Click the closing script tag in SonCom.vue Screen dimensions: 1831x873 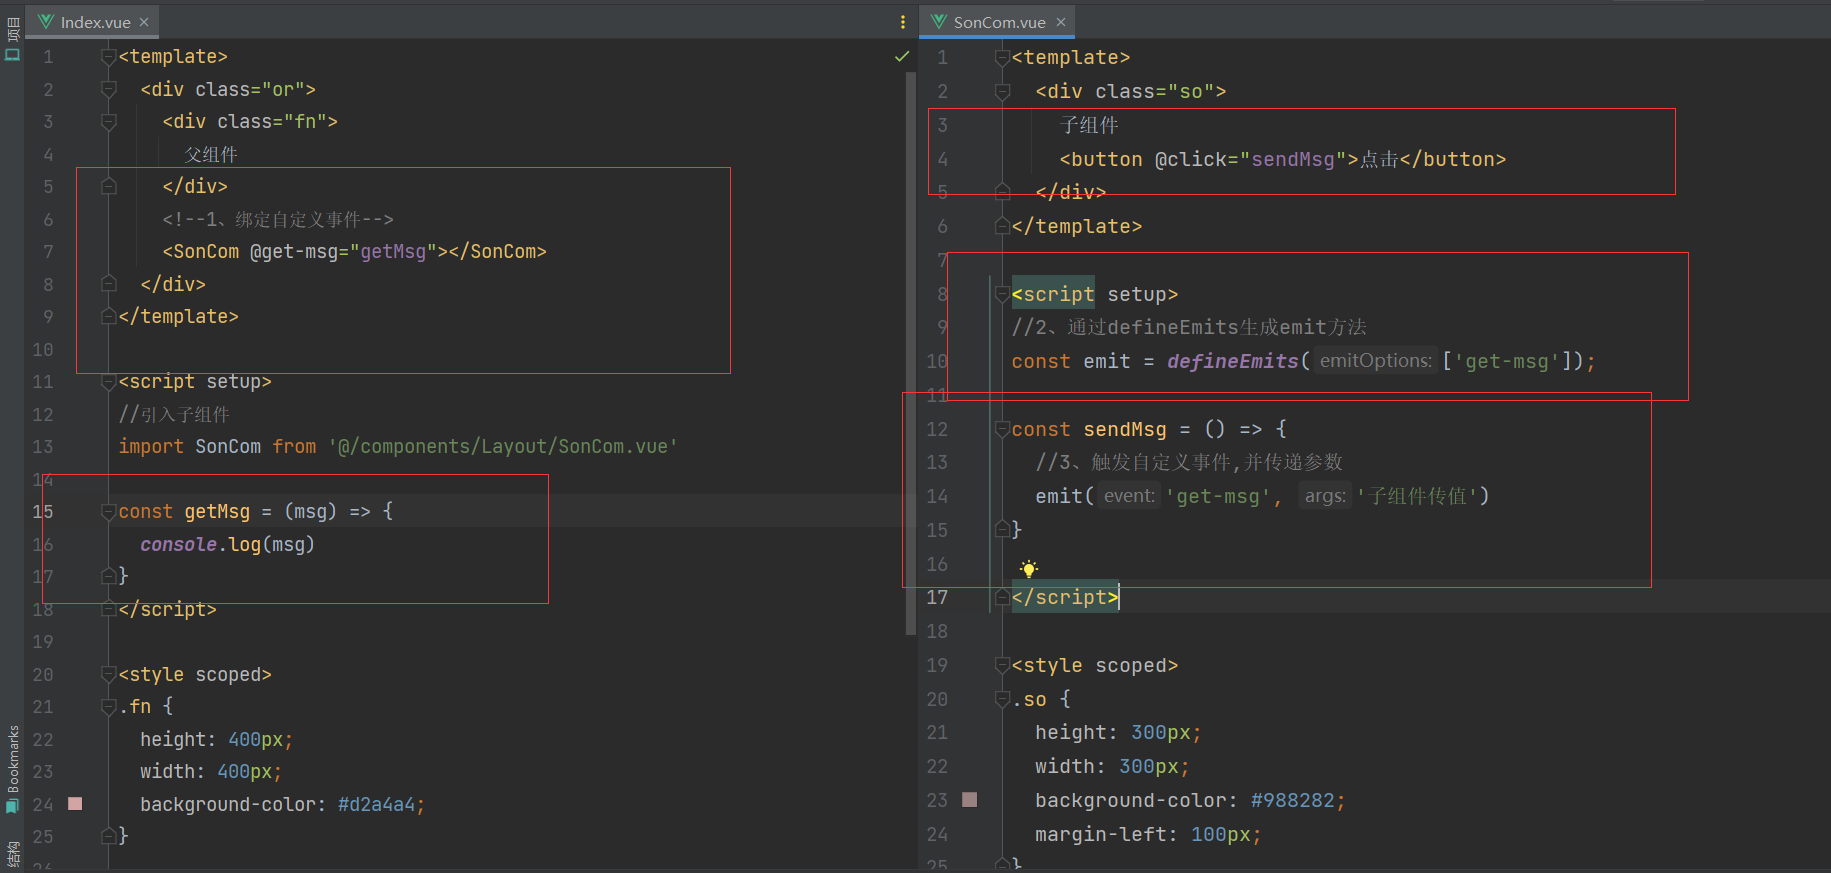pyautogui.click(x=1065, y=597)
